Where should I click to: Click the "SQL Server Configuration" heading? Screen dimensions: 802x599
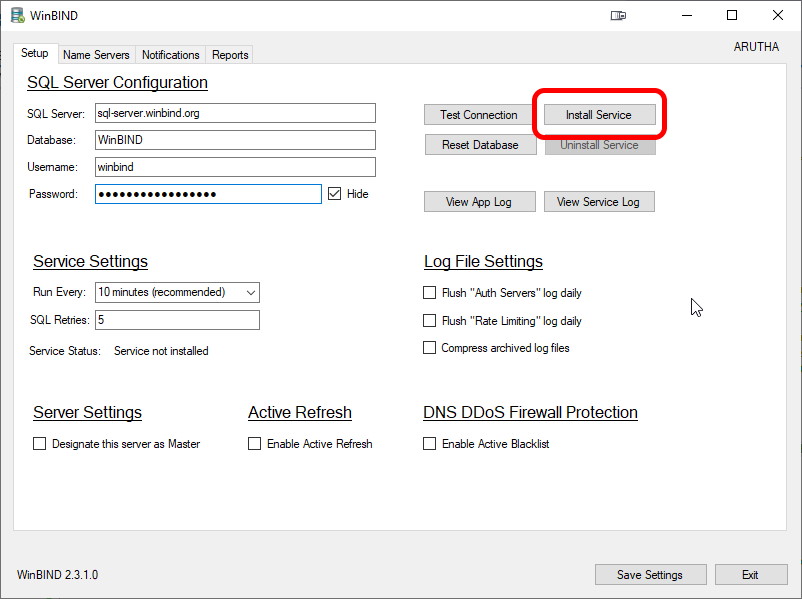[x=117, y=82]
